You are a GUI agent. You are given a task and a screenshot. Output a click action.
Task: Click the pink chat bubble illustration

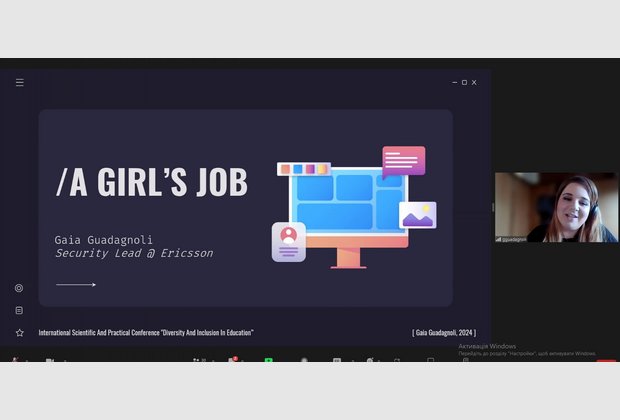pos(403,161)
